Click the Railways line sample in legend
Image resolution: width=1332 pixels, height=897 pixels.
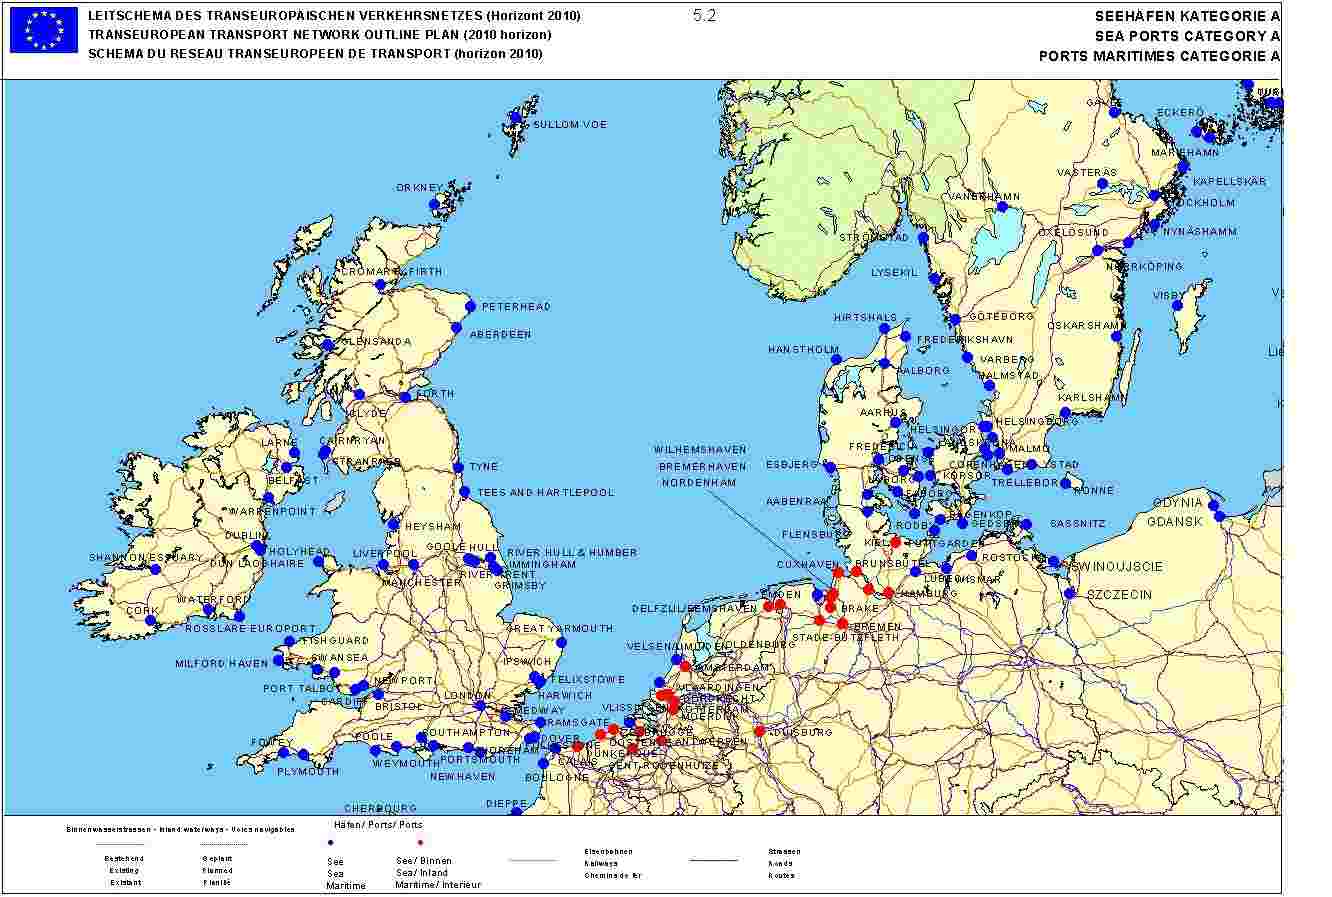coord(532,860)
